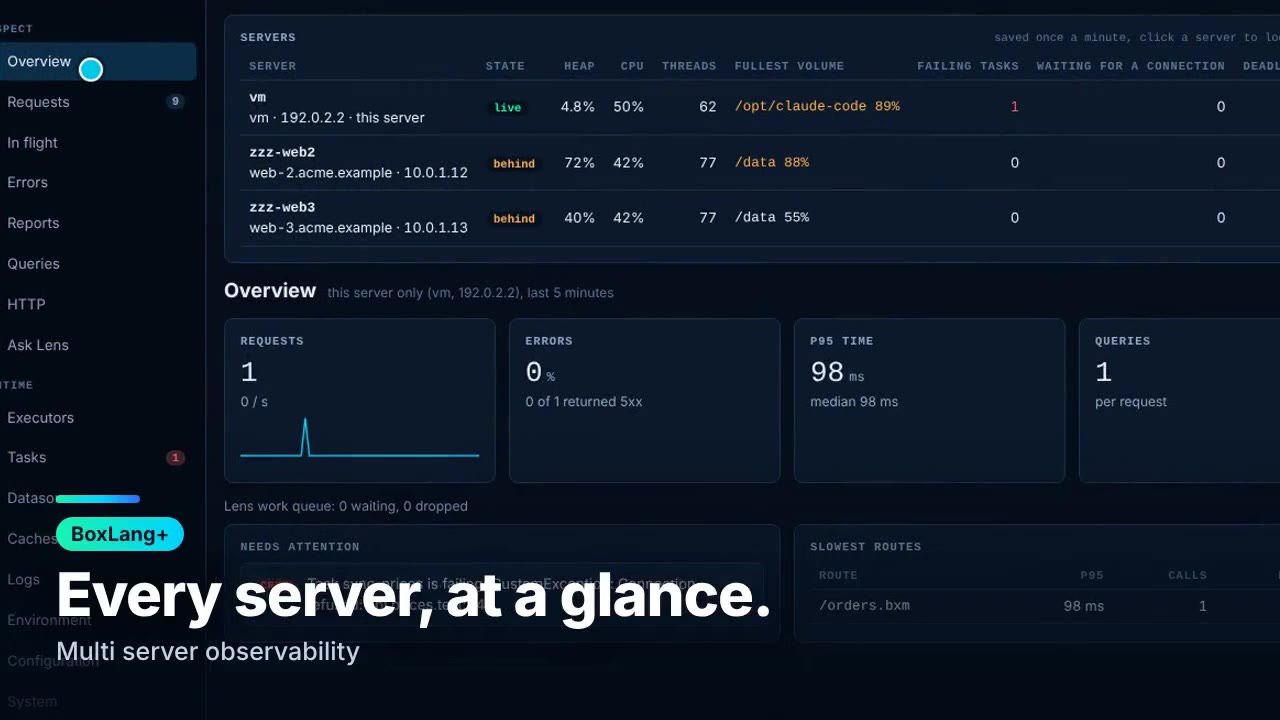Image resolution: width=1280 pixels, height=720 pixels.
Task: Go to In flight in sidebar
Action: pos(33,142)
